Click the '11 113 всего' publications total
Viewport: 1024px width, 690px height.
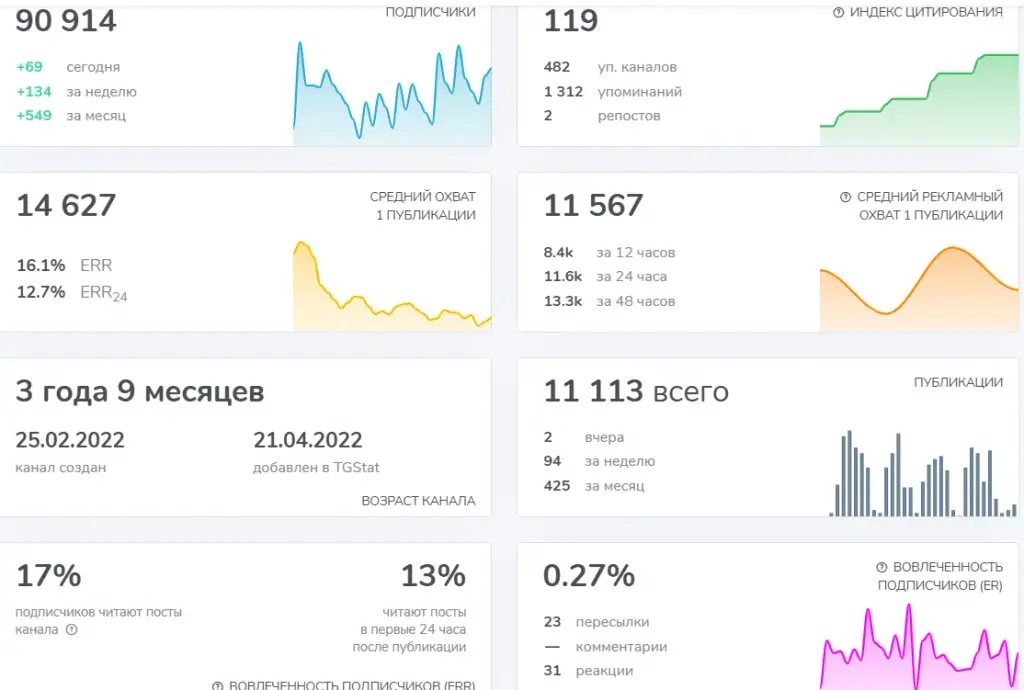[x=636, y=391]
